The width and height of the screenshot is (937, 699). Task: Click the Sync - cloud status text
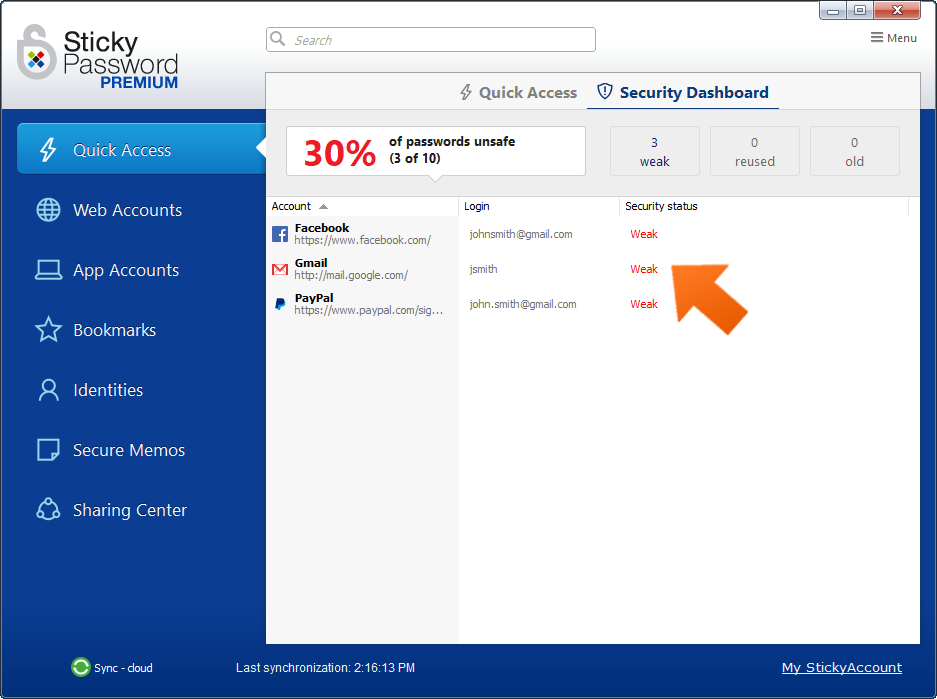123,668
